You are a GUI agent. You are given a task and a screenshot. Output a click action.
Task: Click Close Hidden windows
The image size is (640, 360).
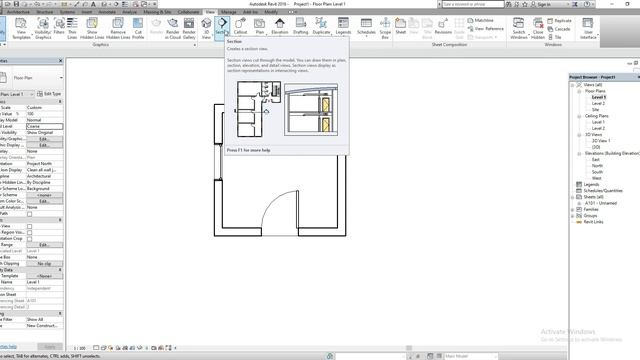click(538, 28)
